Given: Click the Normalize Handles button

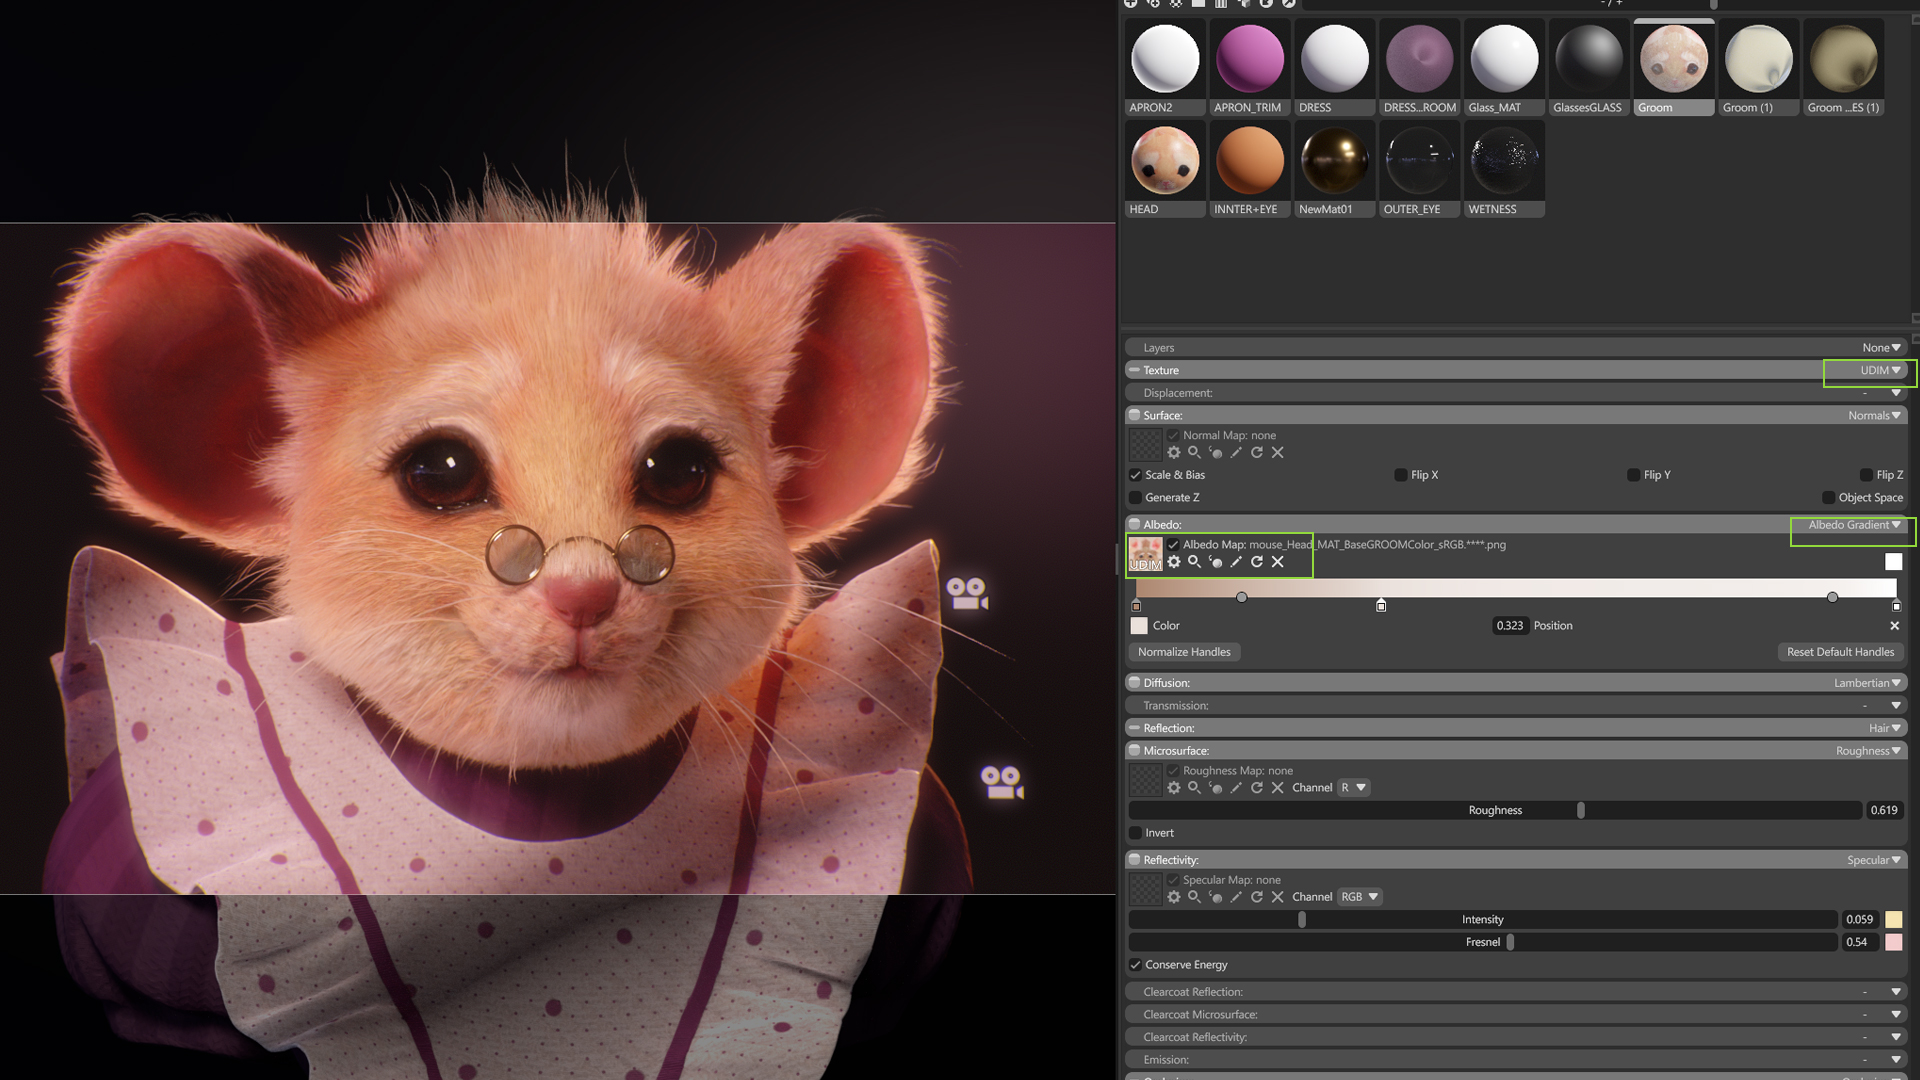Looking at the screenshot, I should [x=1184, y=652].
